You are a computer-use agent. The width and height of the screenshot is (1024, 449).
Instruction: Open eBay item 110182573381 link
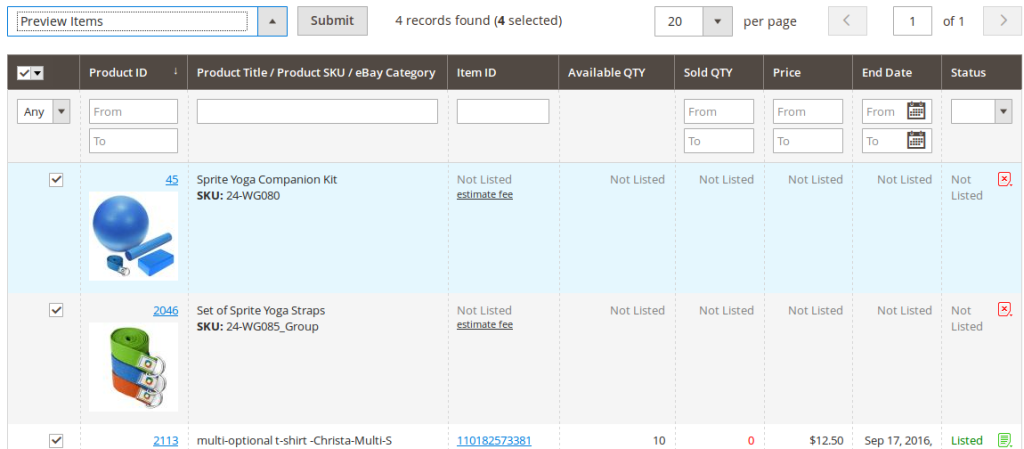[494, 440]
